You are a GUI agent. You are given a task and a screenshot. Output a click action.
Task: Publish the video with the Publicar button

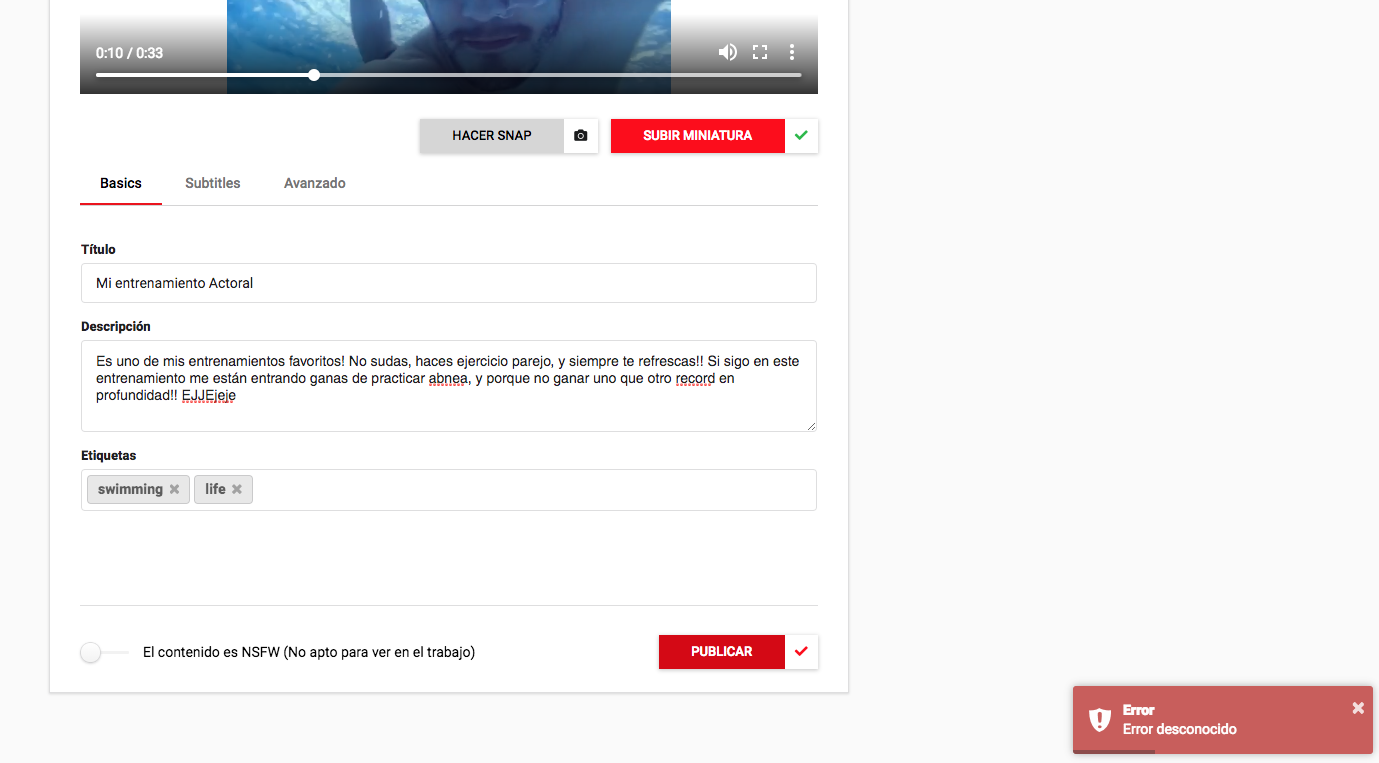pos(722,652)
